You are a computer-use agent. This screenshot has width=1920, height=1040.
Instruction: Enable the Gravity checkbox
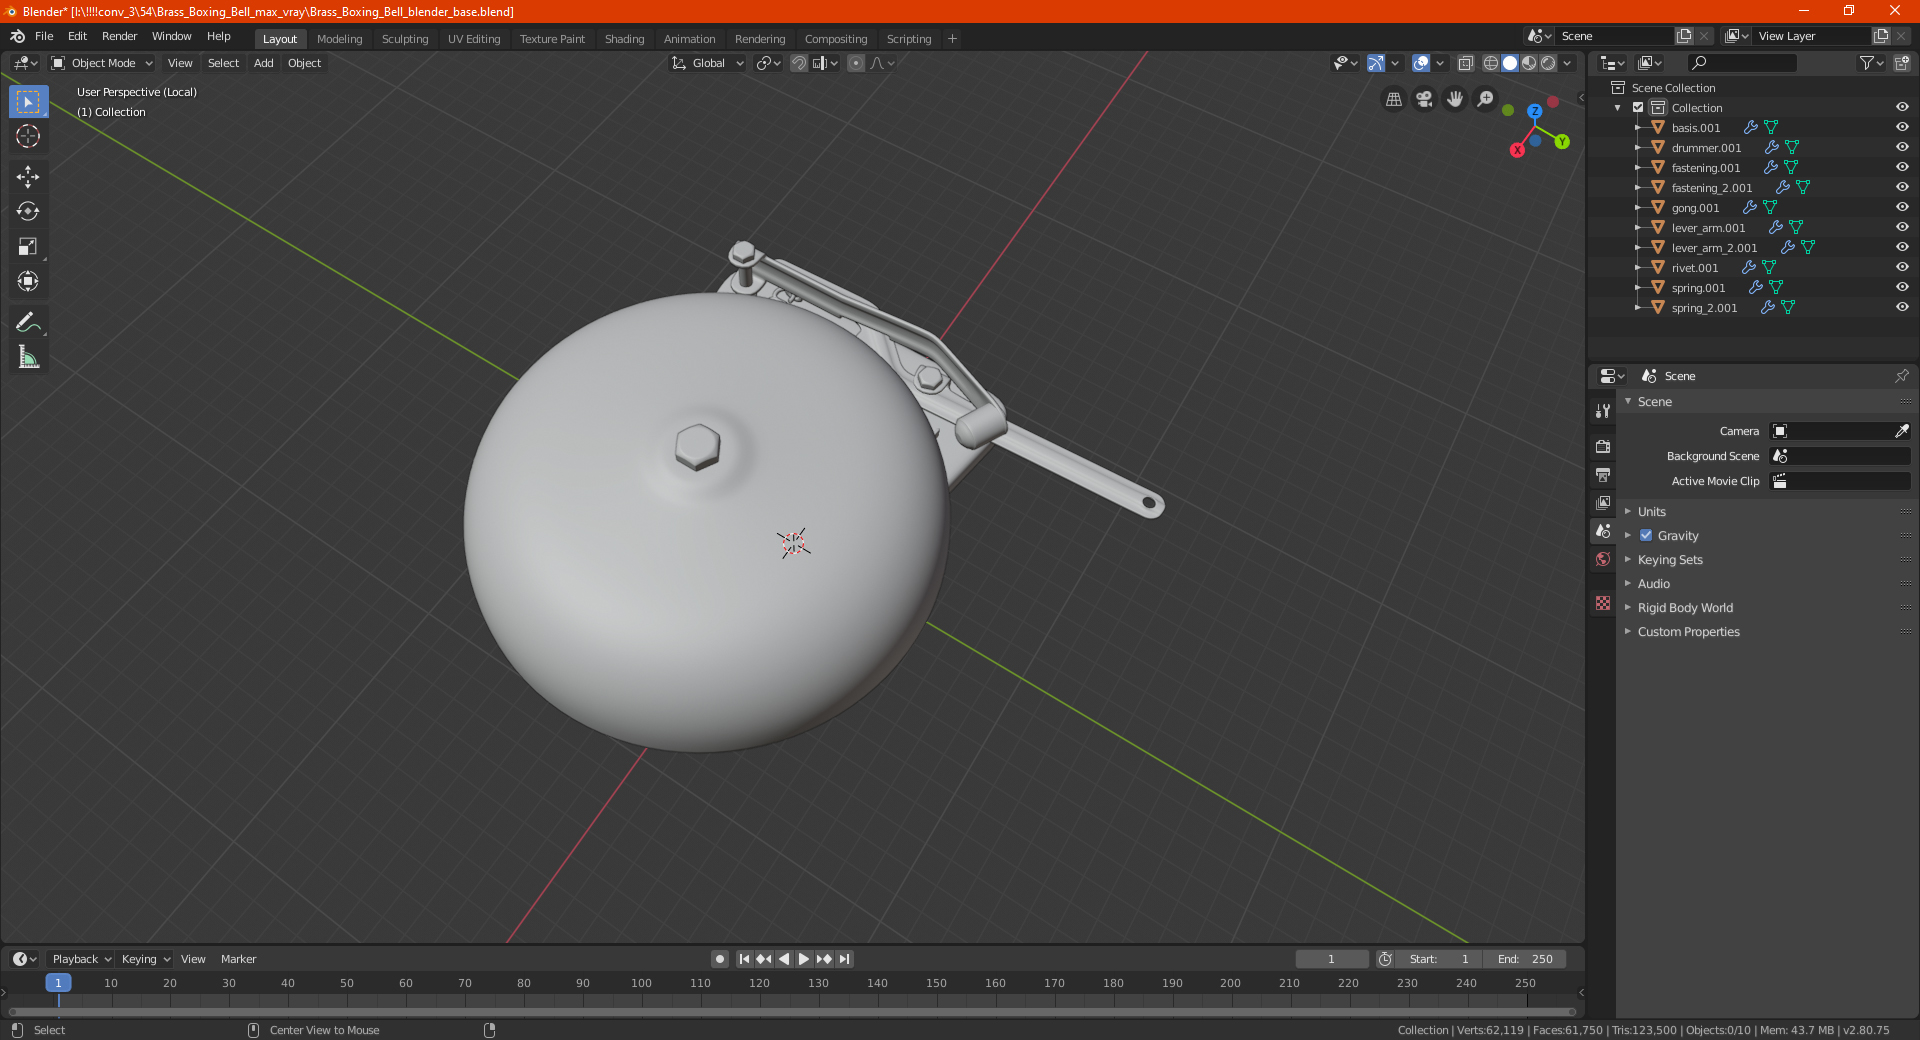tap(1645, 536)
